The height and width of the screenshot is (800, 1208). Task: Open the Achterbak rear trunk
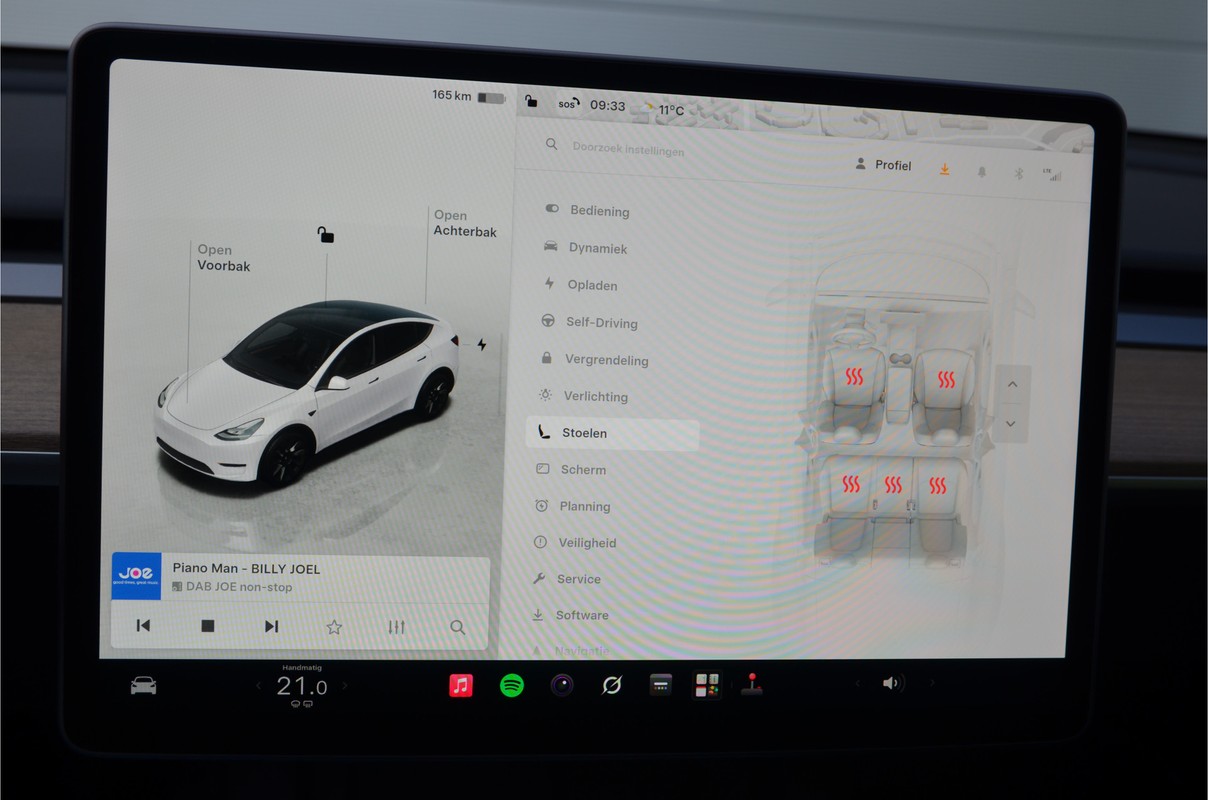point(464,223)
